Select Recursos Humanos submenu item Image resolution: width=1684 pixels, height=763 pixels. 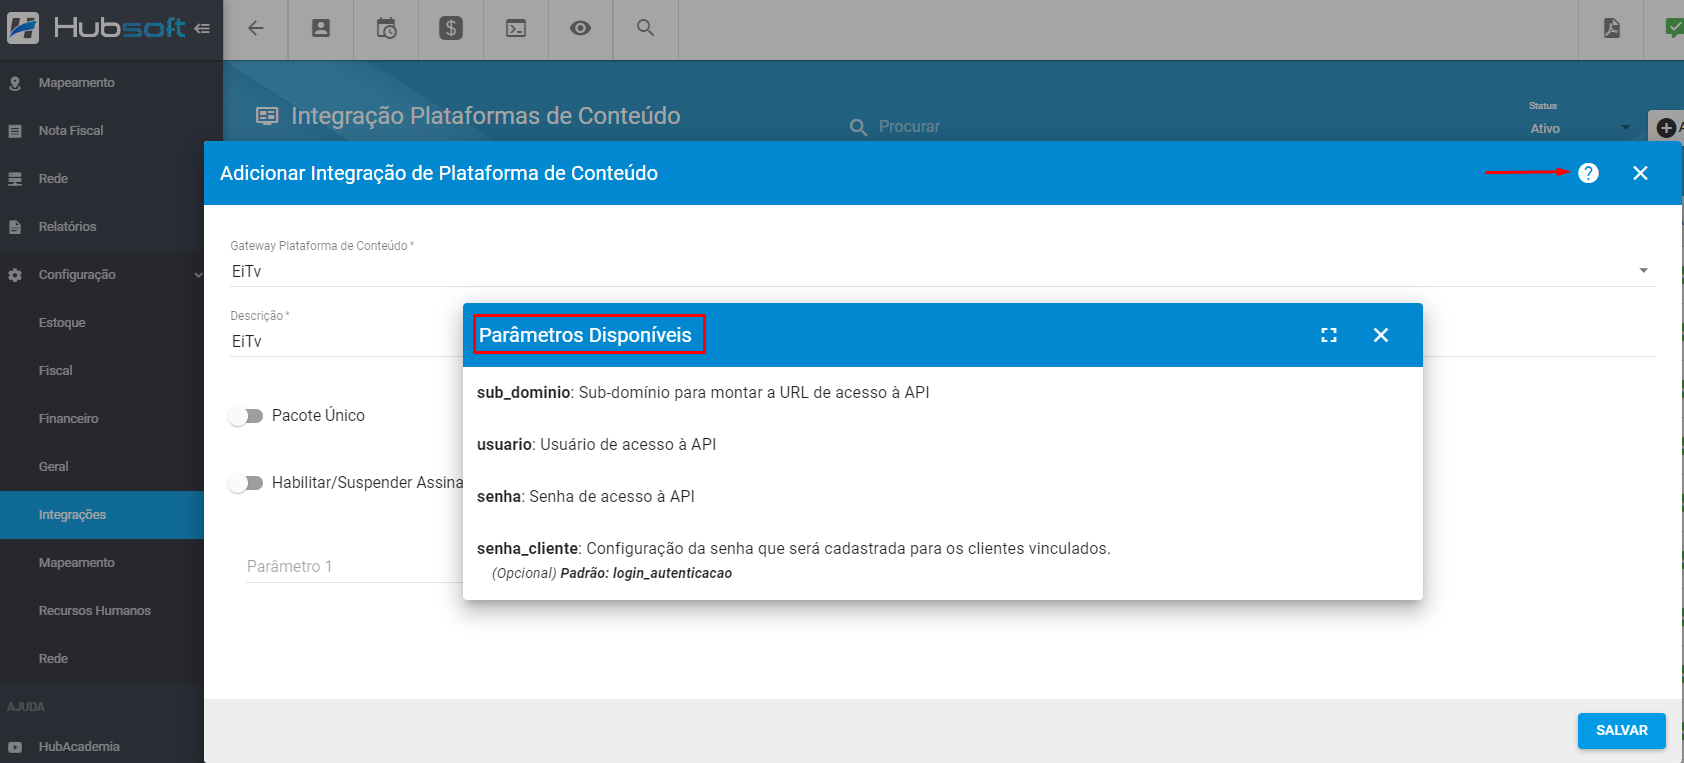[95, 611]
